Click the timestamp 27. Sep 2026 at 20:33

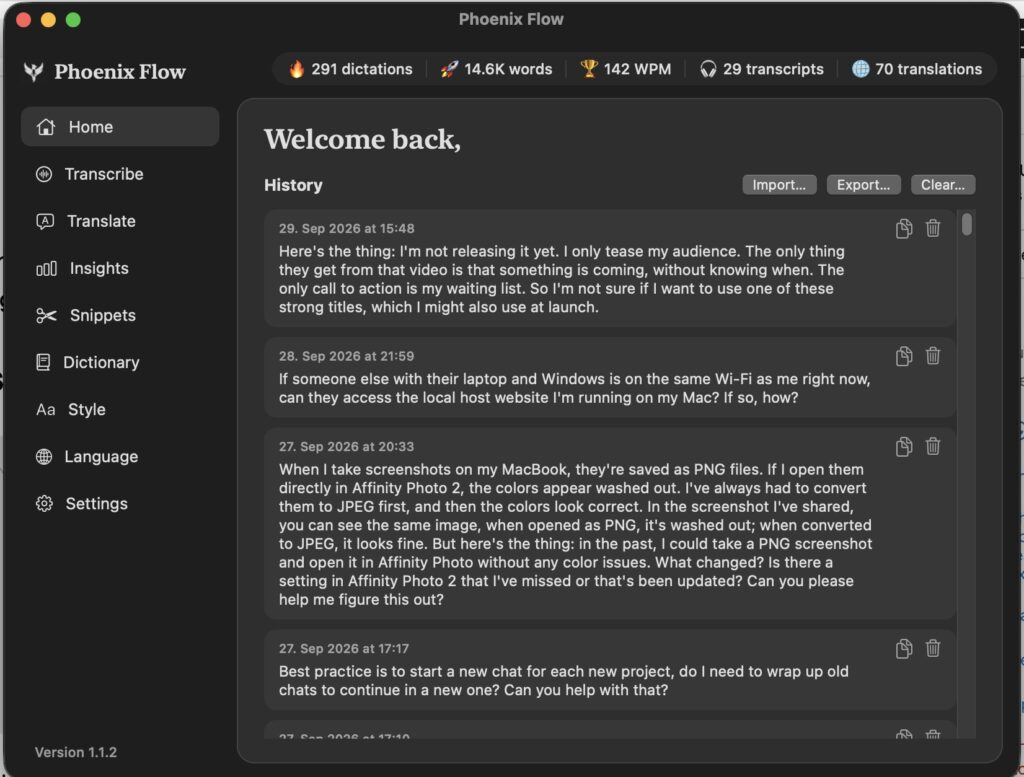[x=347, y=447]
